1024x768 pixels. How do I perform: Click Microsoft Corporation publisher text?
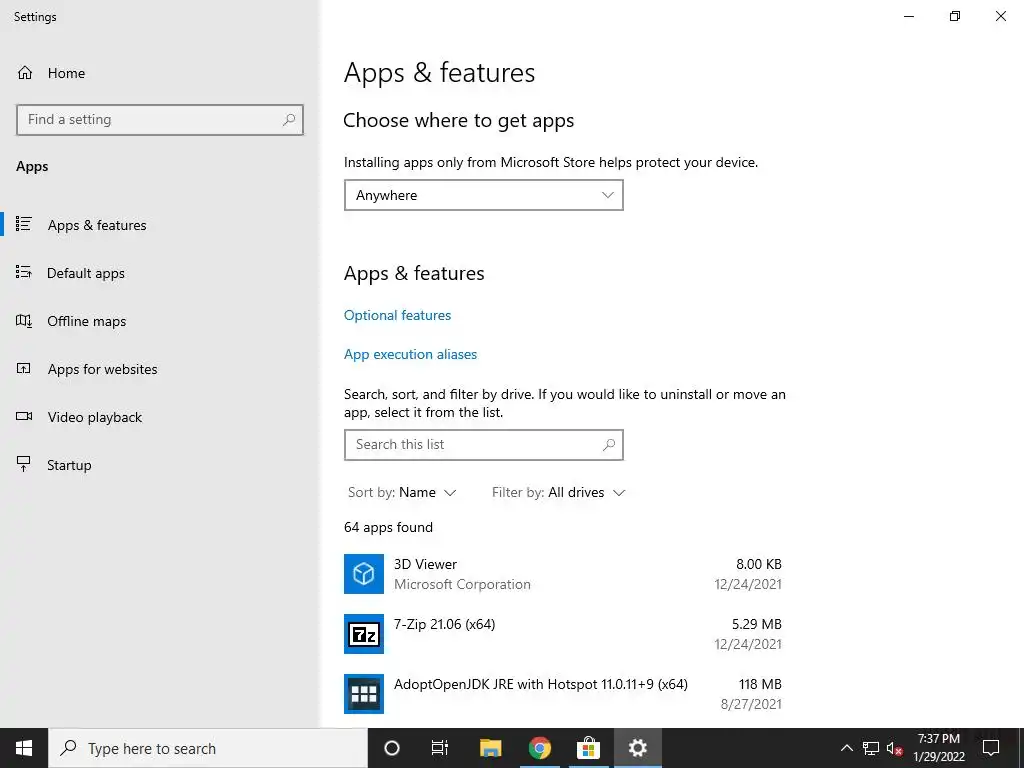pyautogui.click(x=462, y=584)
